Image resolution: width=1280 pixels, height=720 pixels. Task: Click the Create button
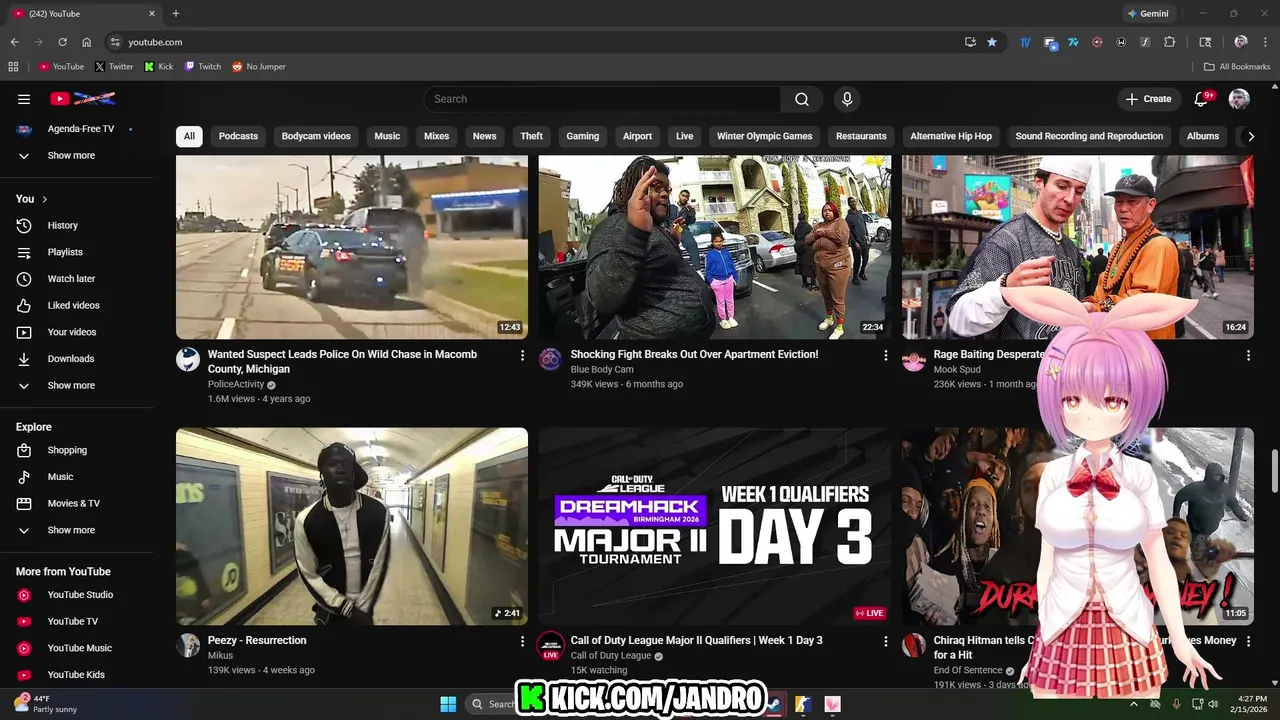1148,99
